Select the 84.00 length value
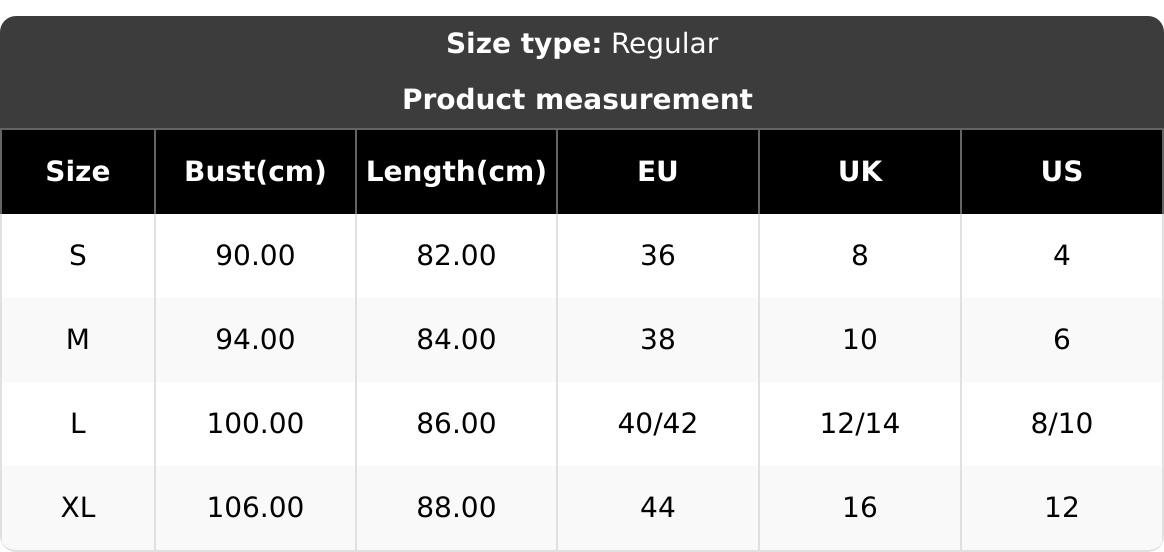The height and width of the screenshot is (552, 1164). (456, 340)
